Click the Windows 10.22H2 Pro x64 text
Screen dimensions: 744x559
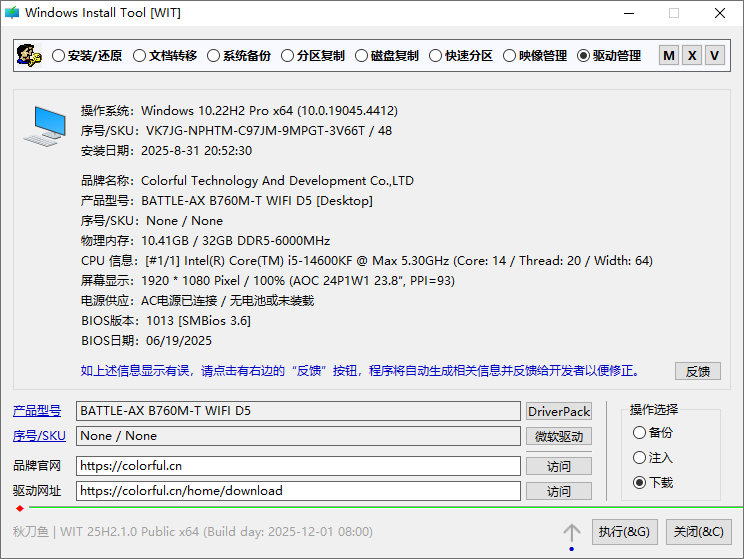(270, 111)
